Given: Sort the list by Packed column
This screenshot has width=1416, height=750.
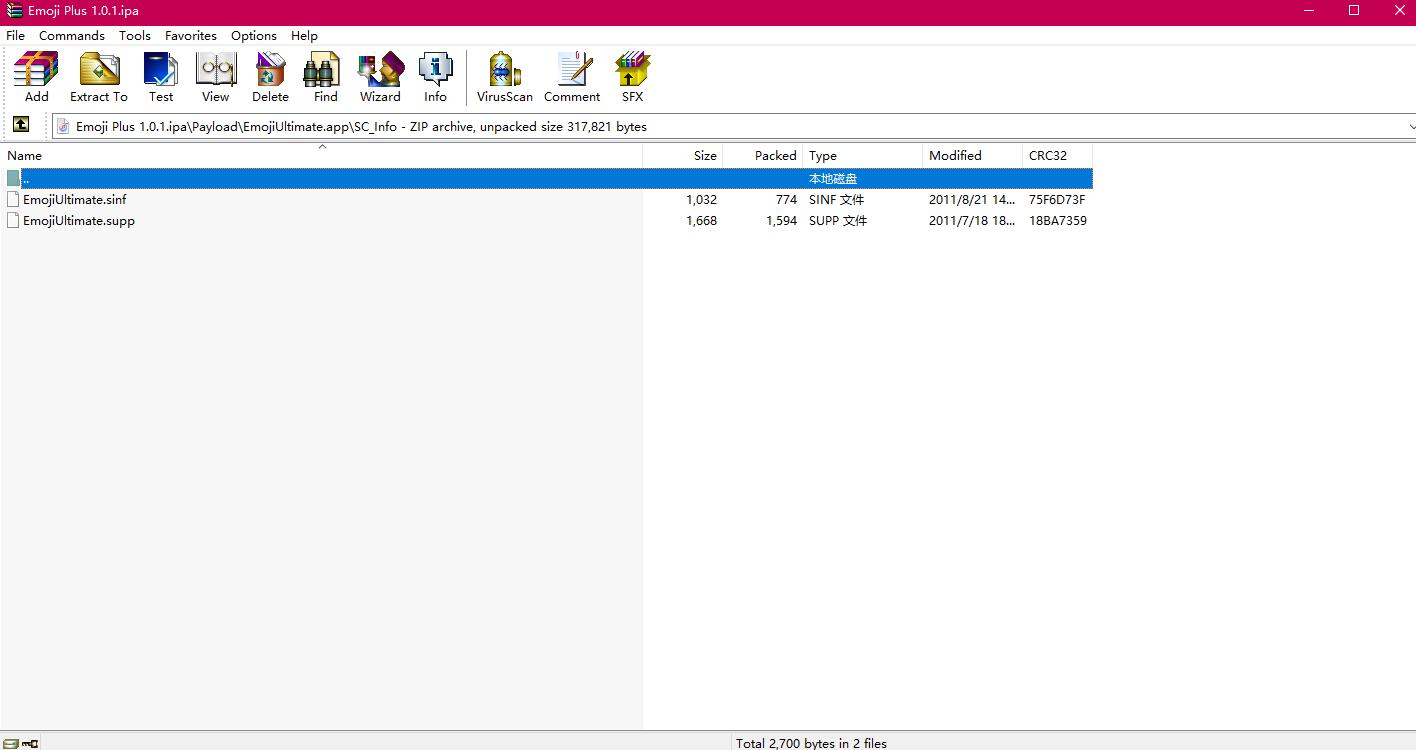Looking at the screenshot, I should coord(763,155).
